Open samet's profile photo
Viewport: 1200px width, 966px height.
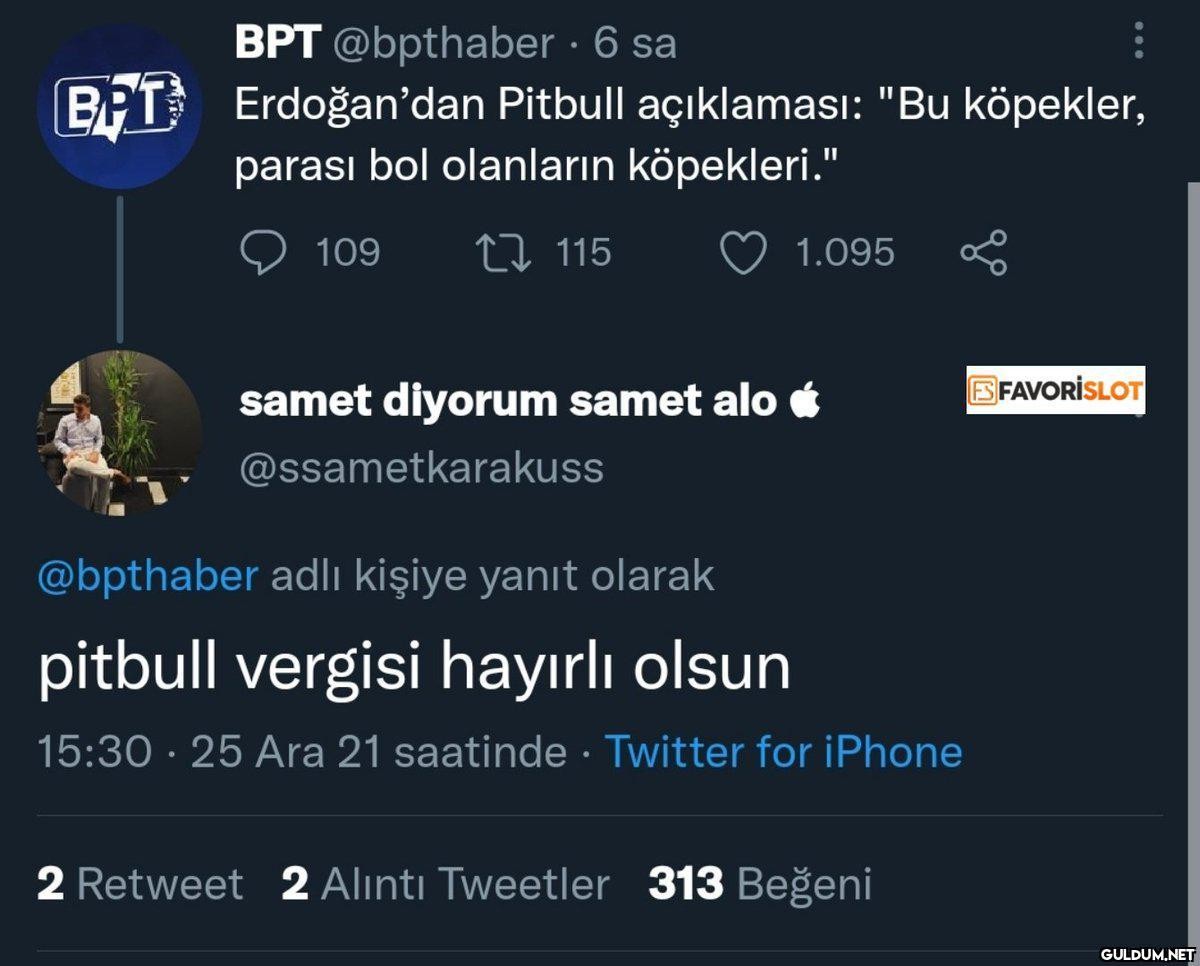click(x=119, y=433)
